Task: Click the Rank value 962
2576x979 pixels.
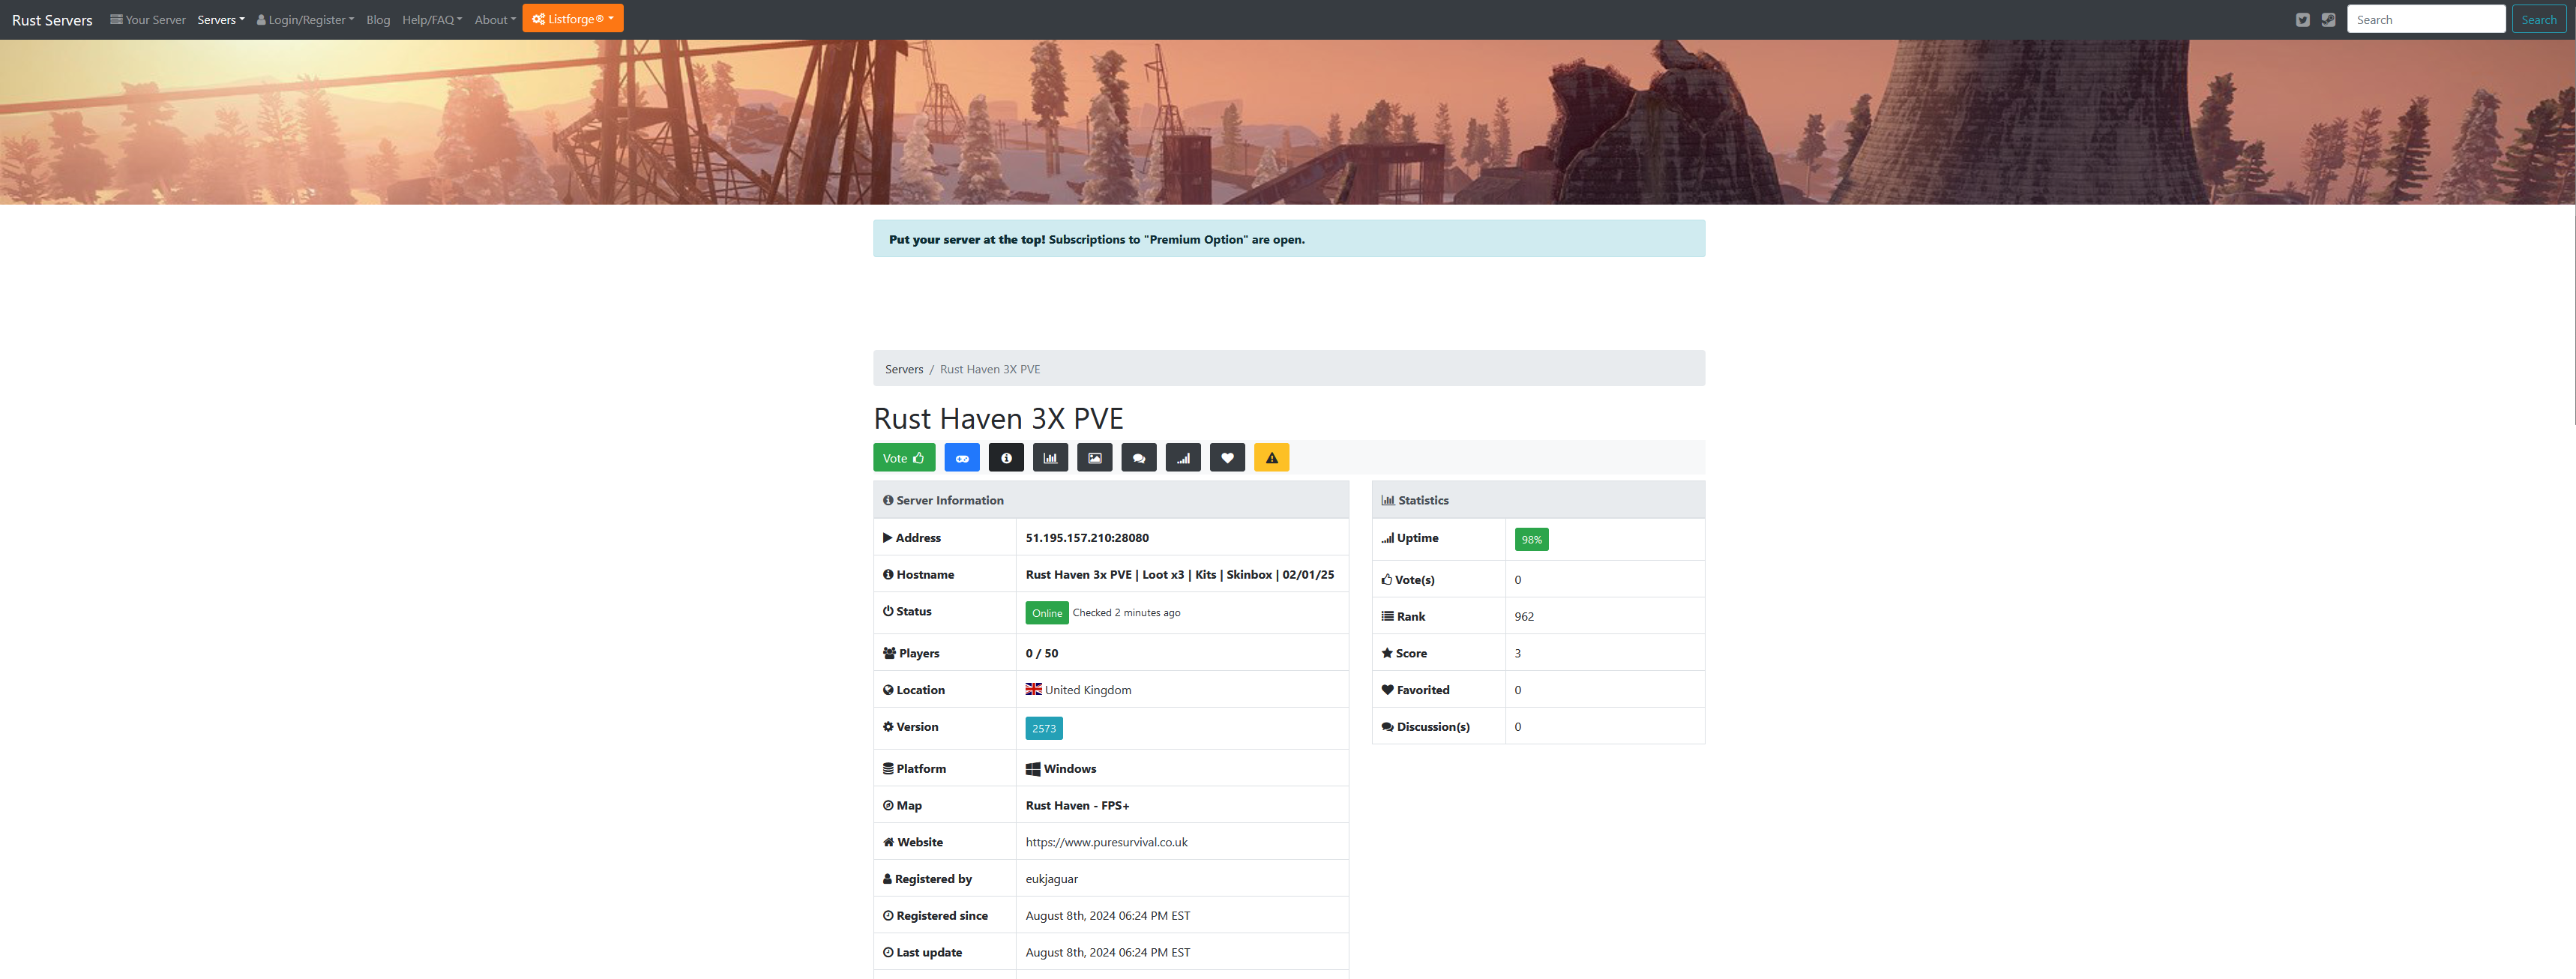Action: pos(1524,616)
